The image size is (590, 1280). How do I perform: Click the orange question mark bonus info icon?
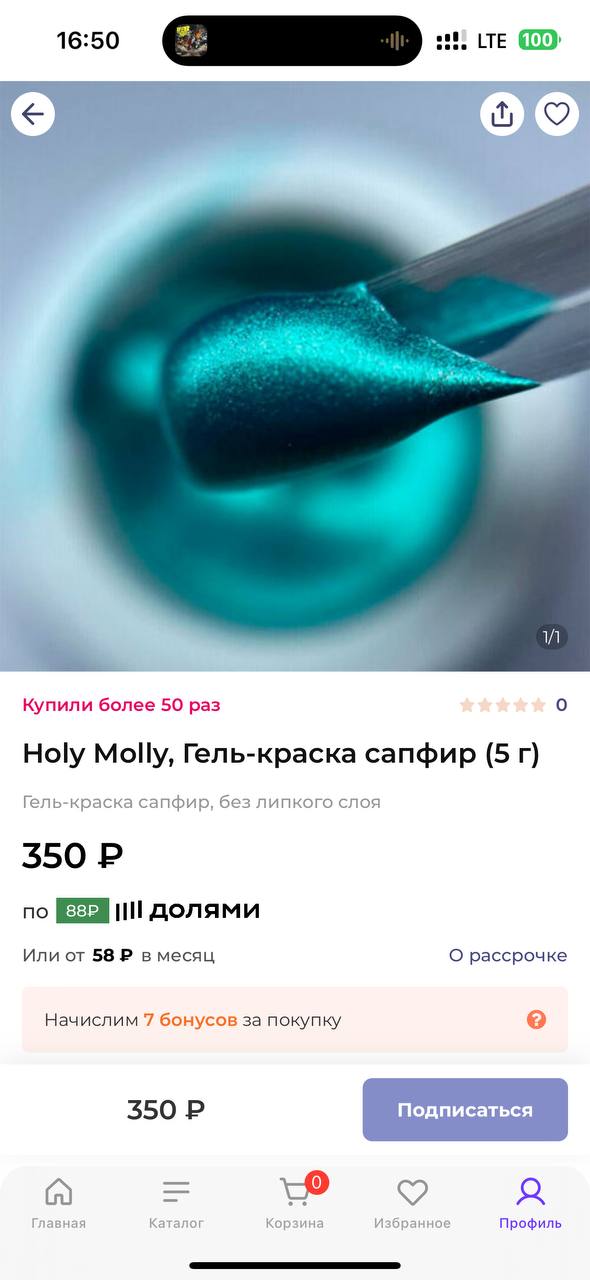(537, 1020)
